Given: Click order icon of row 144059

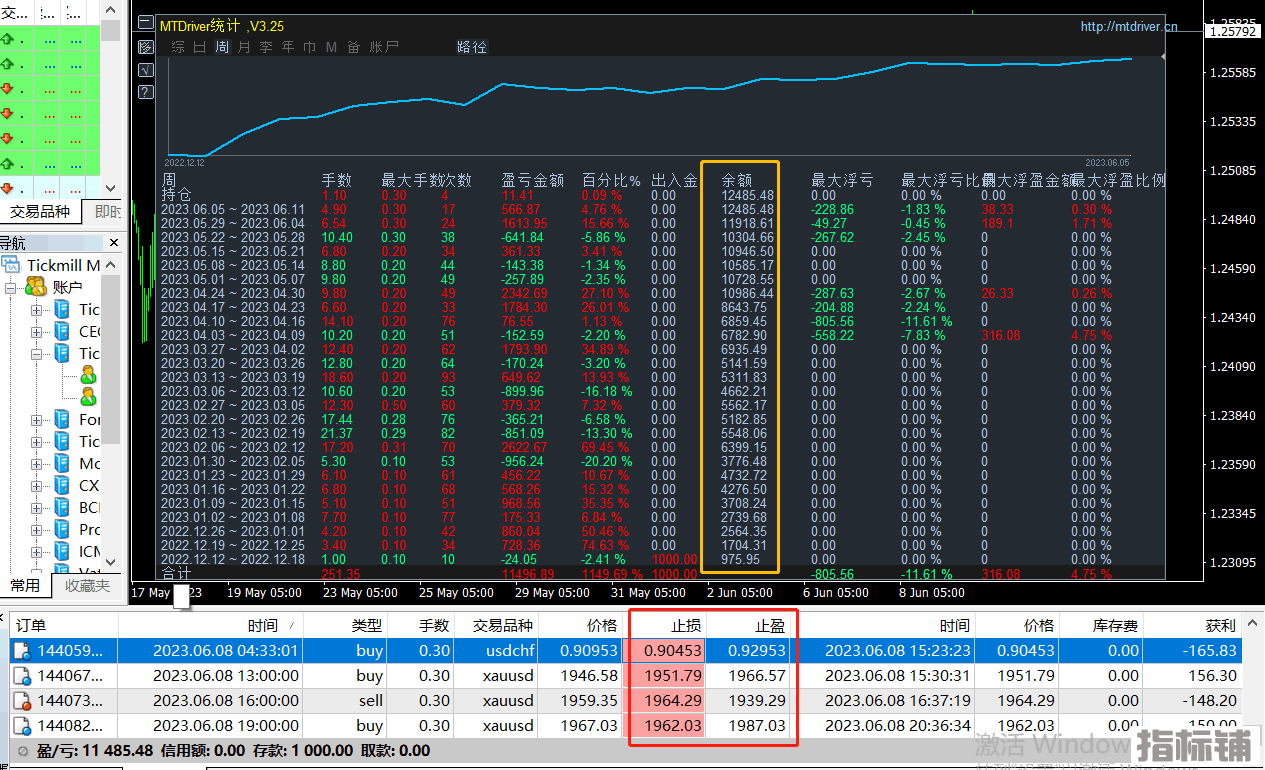Looking at the screenshot, I should click(x=23, y=651).
